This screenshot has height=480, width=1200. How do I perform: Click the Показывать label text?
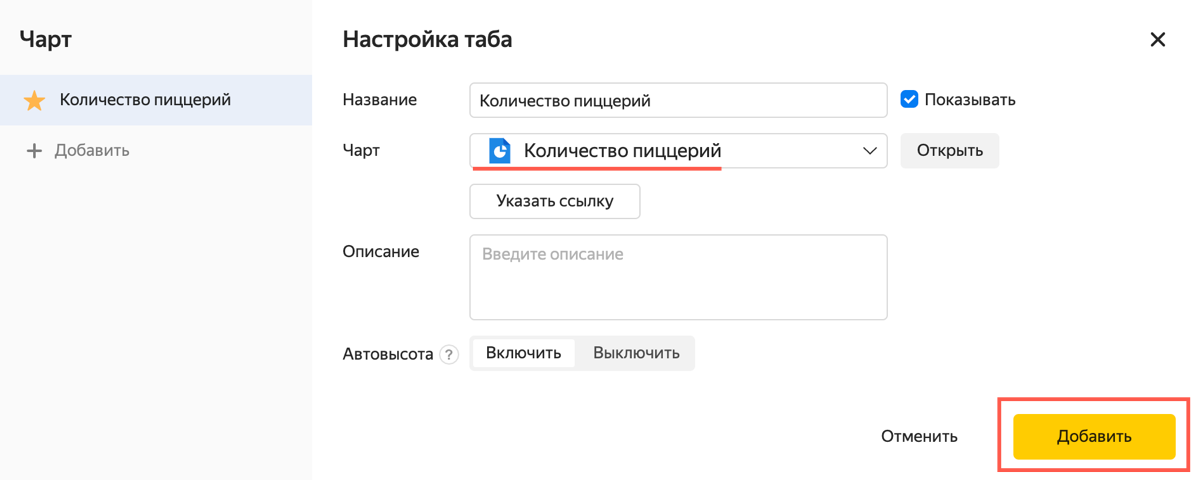point(970,99)
